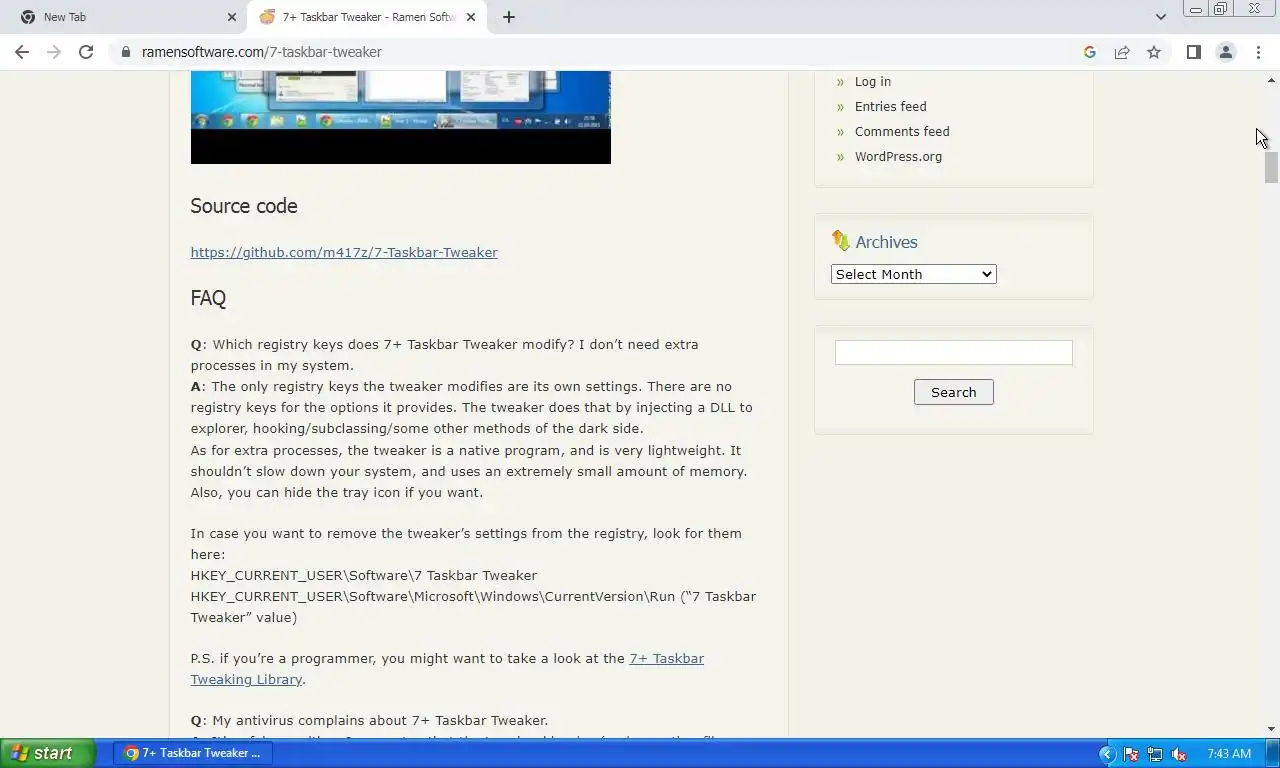The width and height of the screenshot is (1280, 768).
Task: Open the Chrome profile avatar menu
Action: click(1225, 52)
